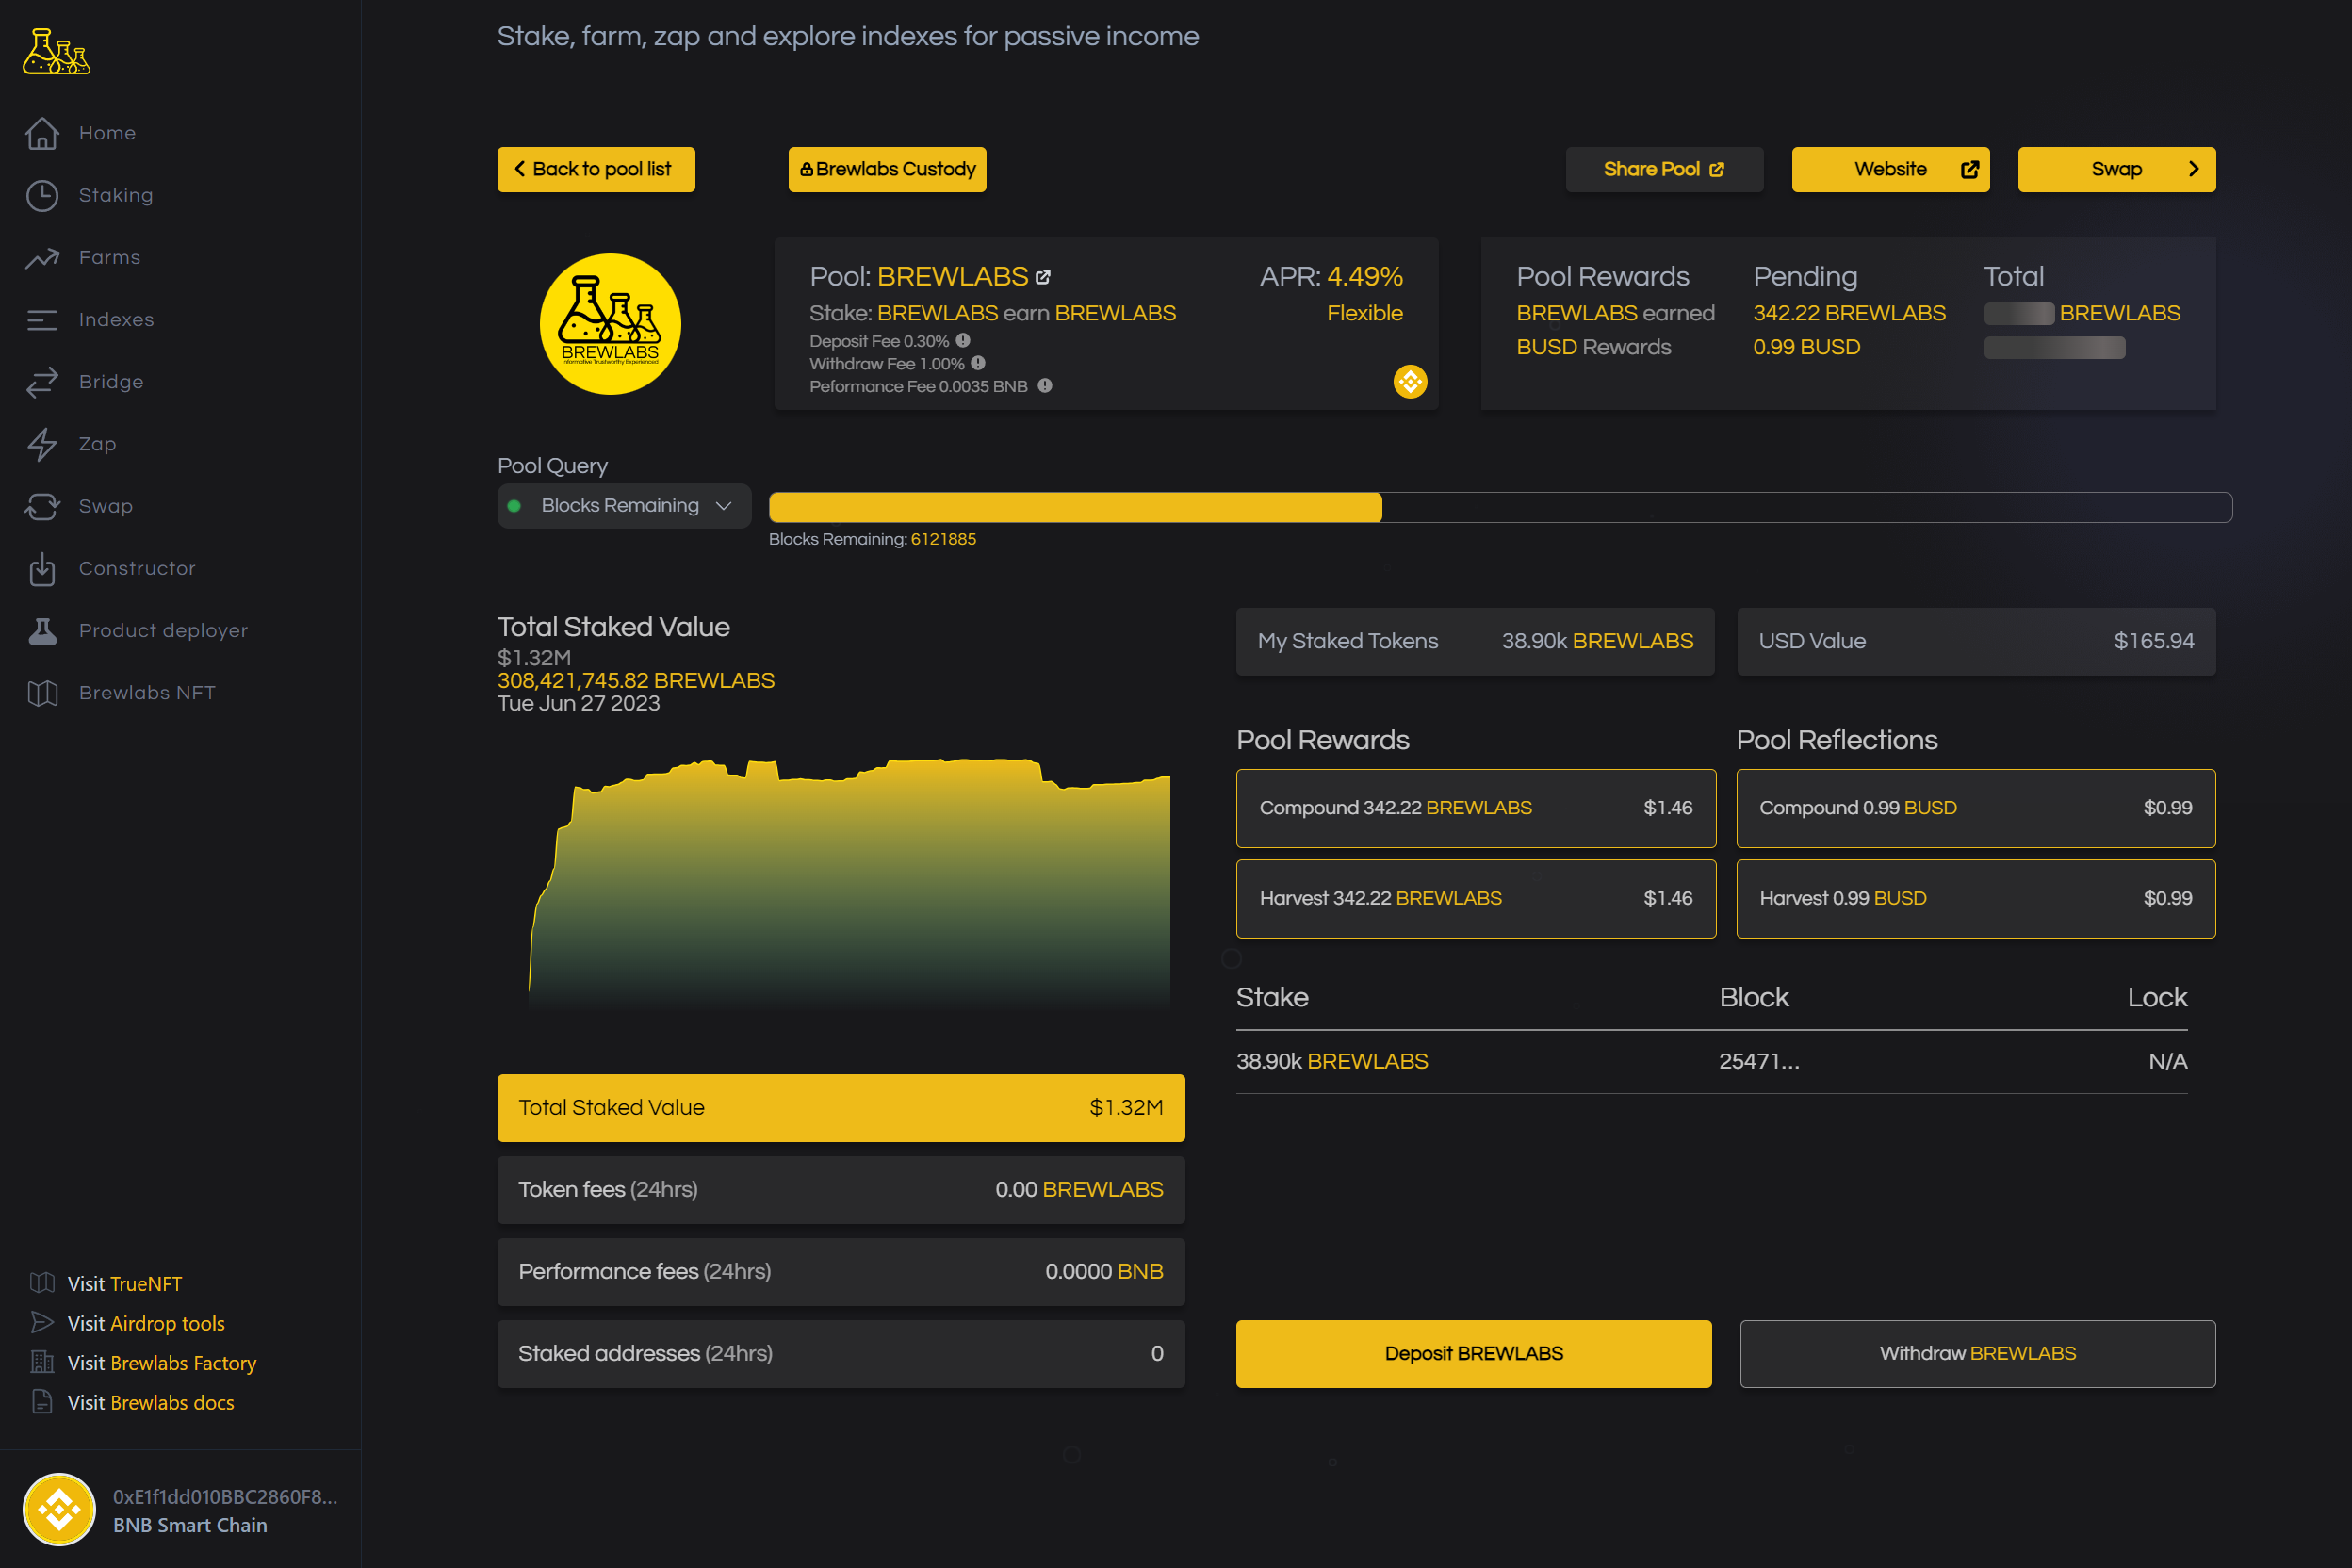Image resolution: width=2352 pixels, height=1568 pixels.
Task: Visit TrueNFT link
Action: point(125,1284)
